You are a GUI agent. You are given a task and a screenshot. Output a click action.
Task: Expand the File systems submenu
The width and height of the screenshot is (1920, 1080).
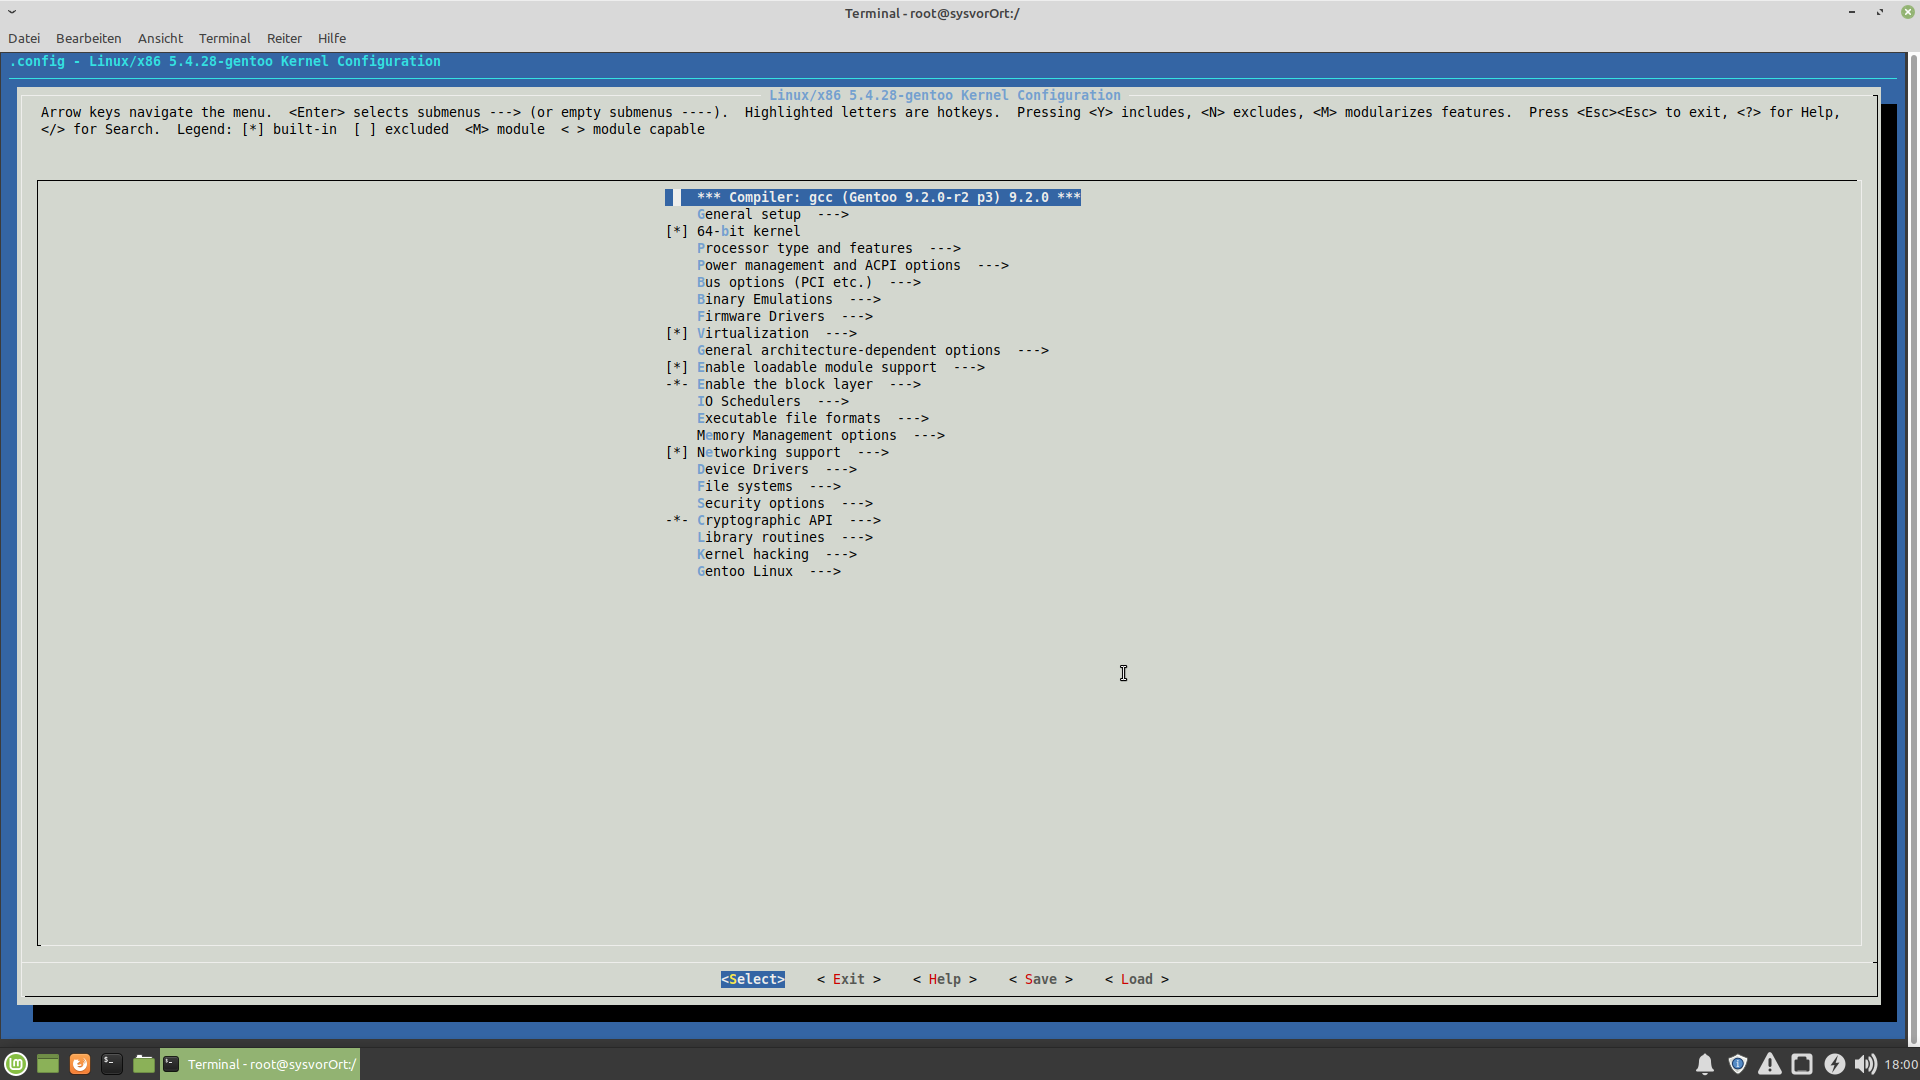tap(768, 486)
